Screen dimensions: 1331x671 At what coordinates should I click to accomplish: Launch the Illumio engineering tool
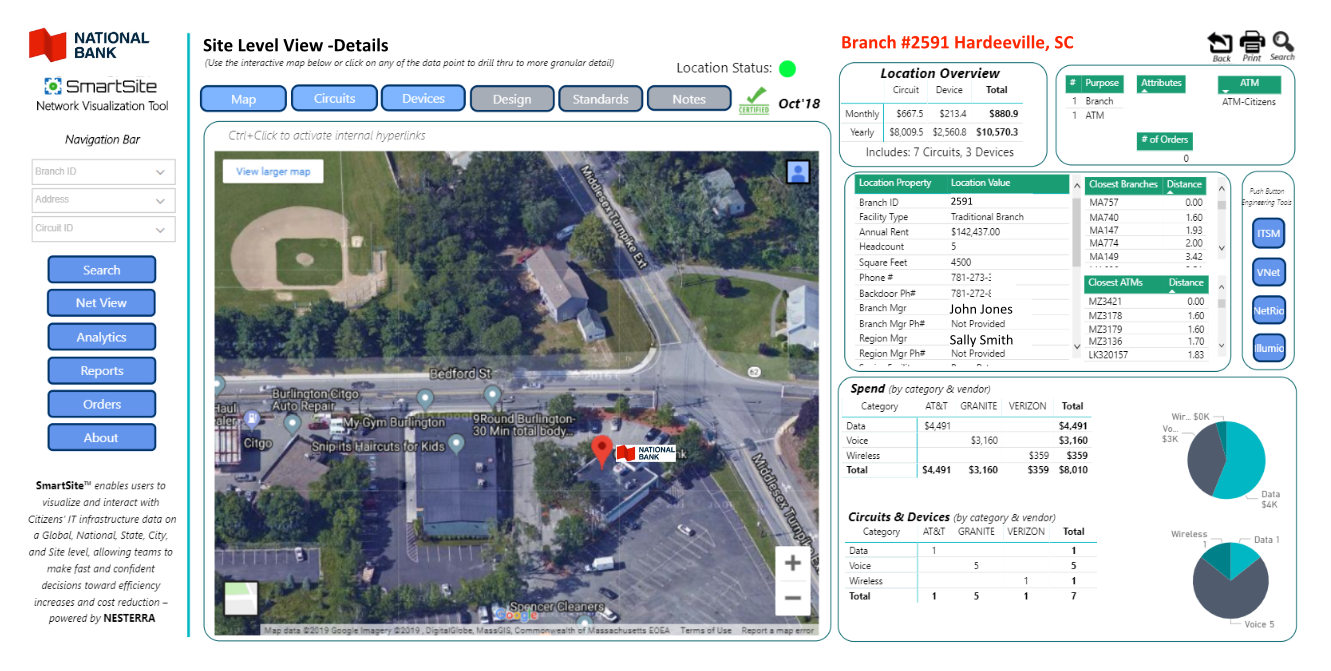coord(1268,349)
